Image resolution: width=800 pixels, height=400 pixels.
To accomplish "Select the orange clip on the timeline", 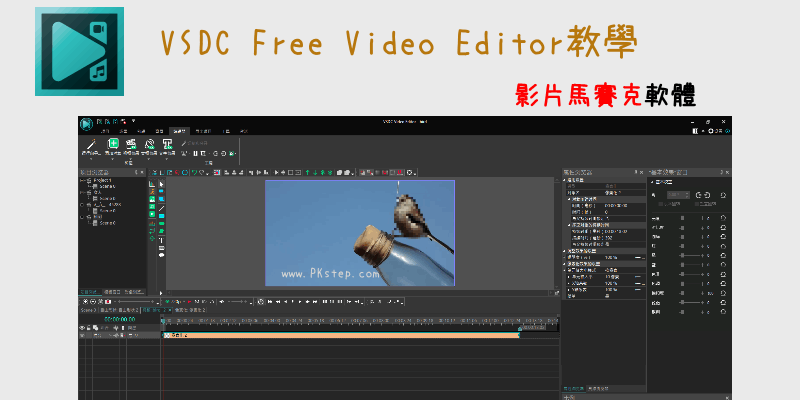I will pyautogui.click(x=340, y=335).
